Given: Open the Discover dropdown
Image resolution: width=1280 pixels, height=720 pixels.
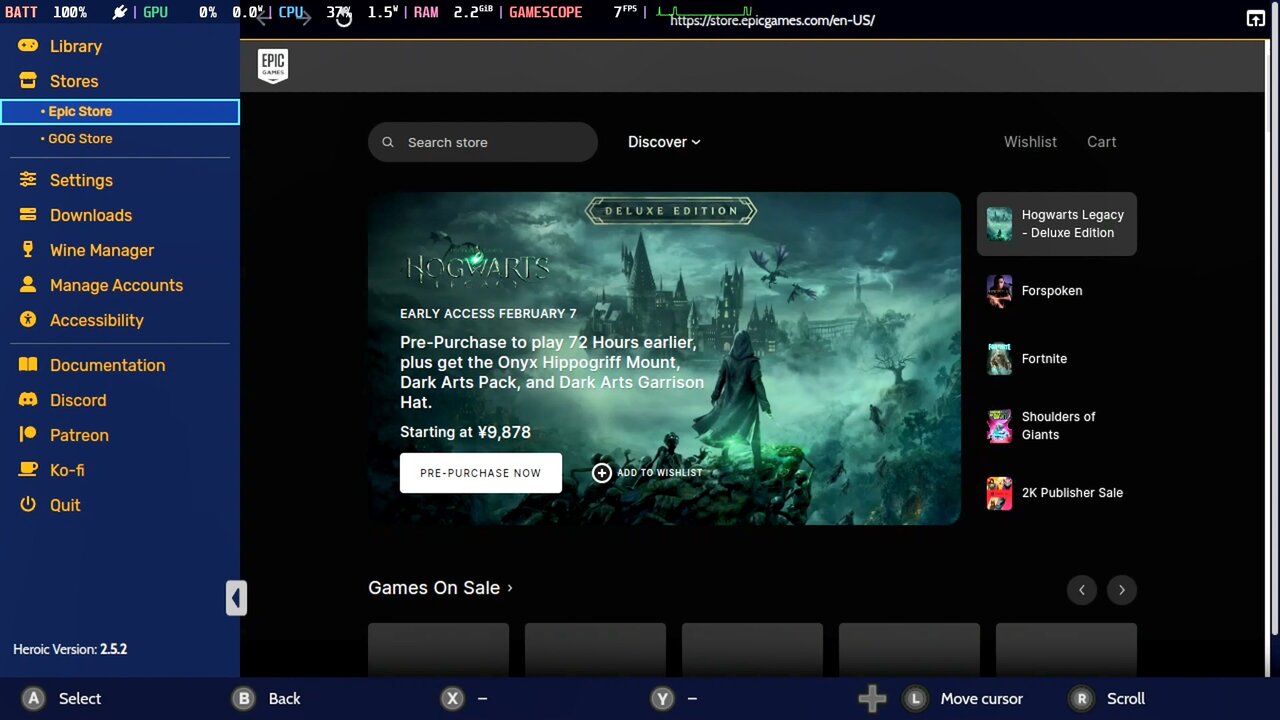Looking at the screenshot, I should tap(664, 142).
